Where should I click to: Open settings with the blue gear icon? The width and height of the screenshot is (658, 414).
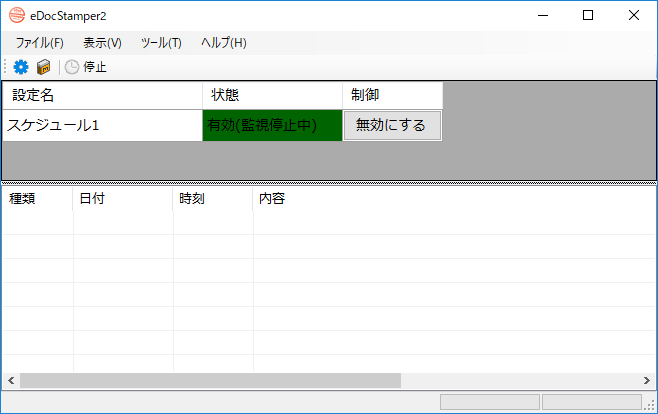point(21,67)
